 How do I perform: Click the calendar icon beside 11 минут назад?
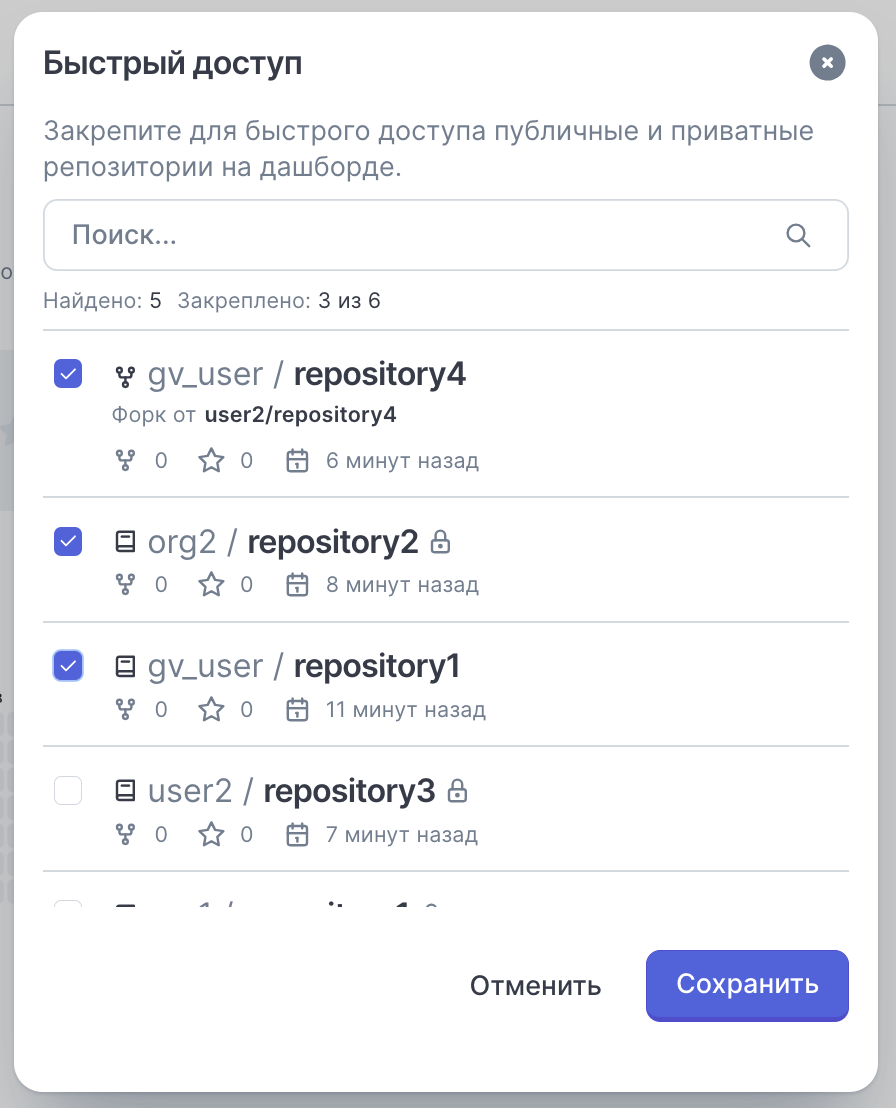[x=297, y=709]
